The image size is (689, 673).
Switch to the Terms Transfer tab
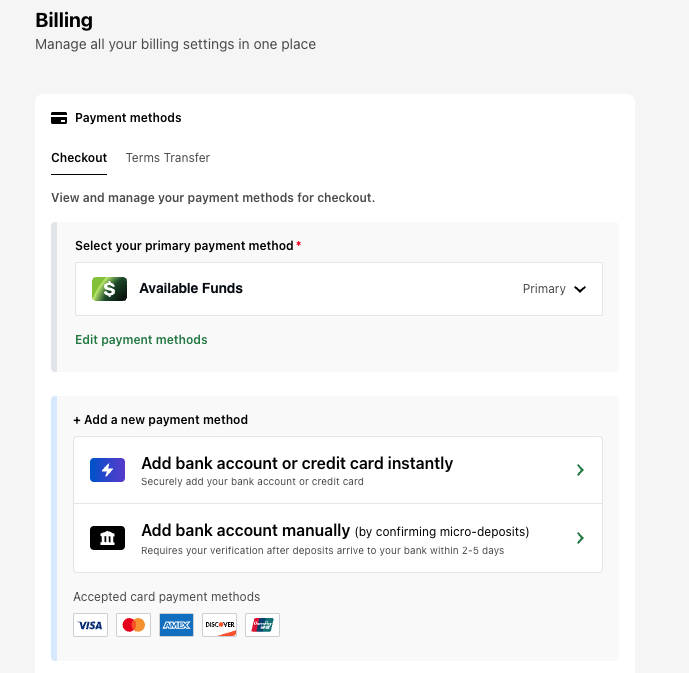(x=168, y=158)
